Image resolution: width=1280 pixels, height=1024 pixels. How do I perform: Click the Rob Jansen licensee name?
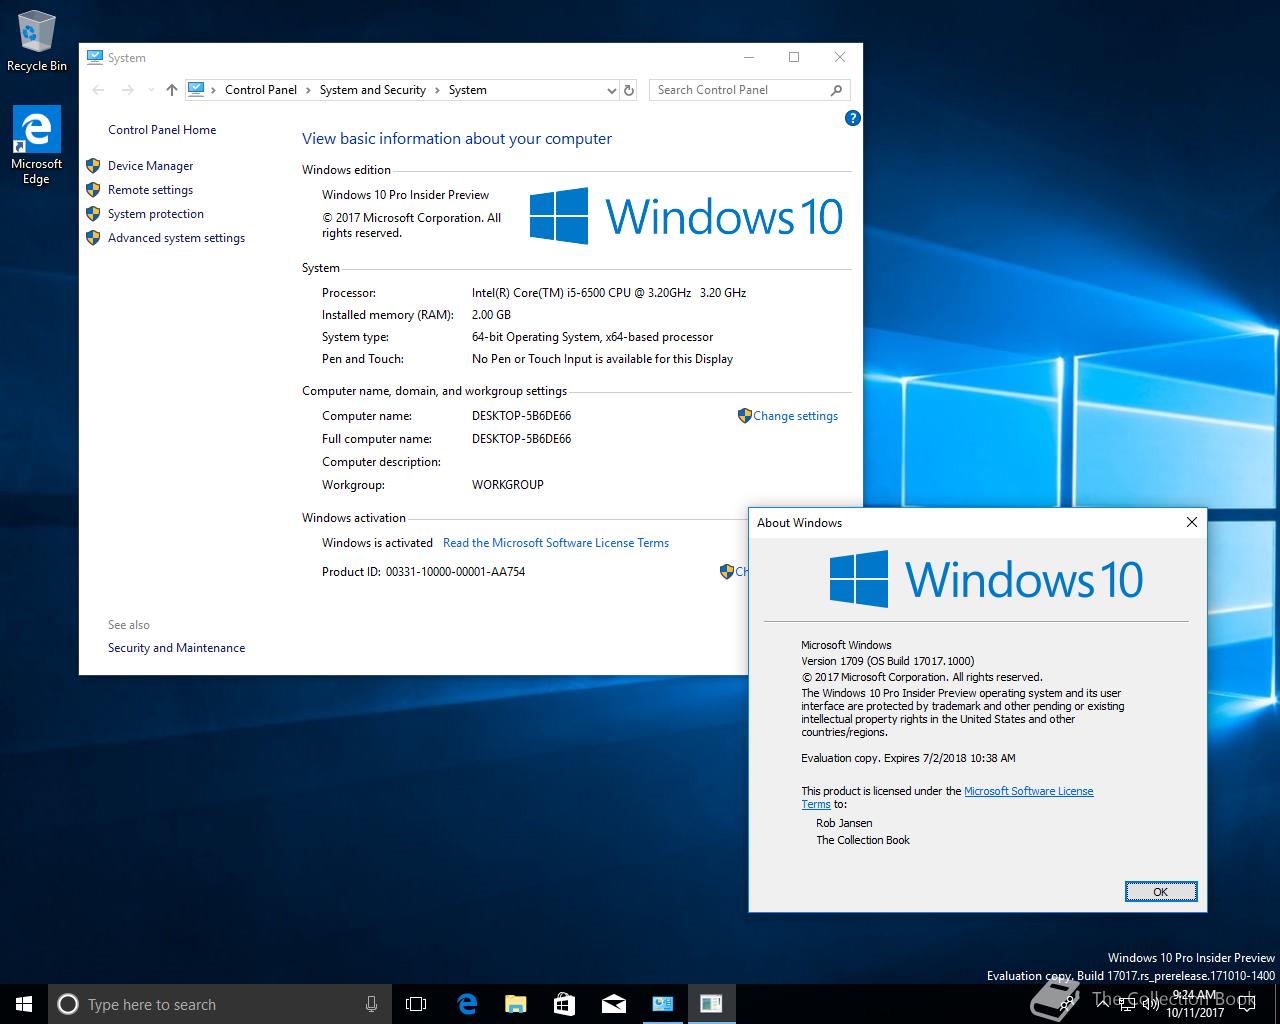[844, 823]
